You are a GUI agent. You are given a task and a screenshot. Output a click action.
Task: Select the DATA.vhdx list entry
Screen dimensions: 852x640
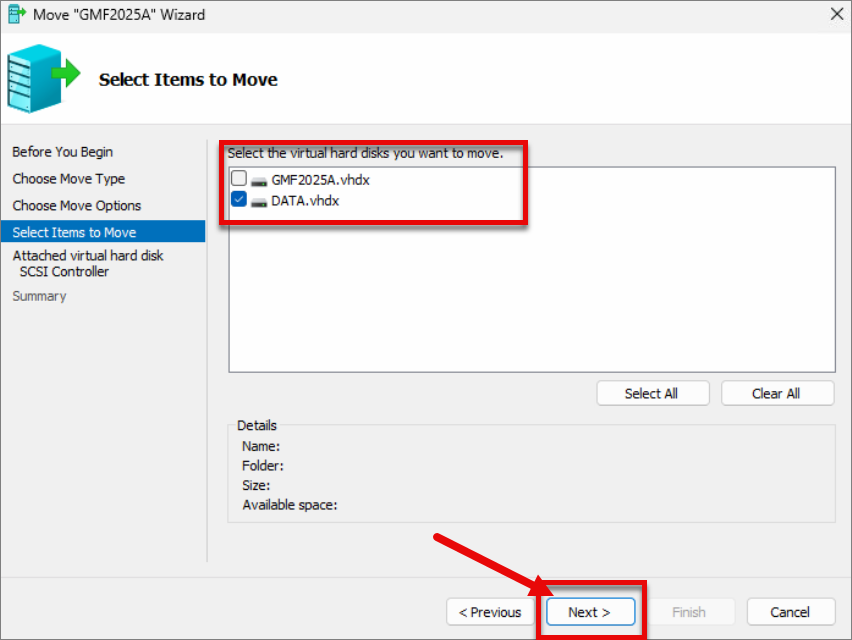(x=305, y=201)
